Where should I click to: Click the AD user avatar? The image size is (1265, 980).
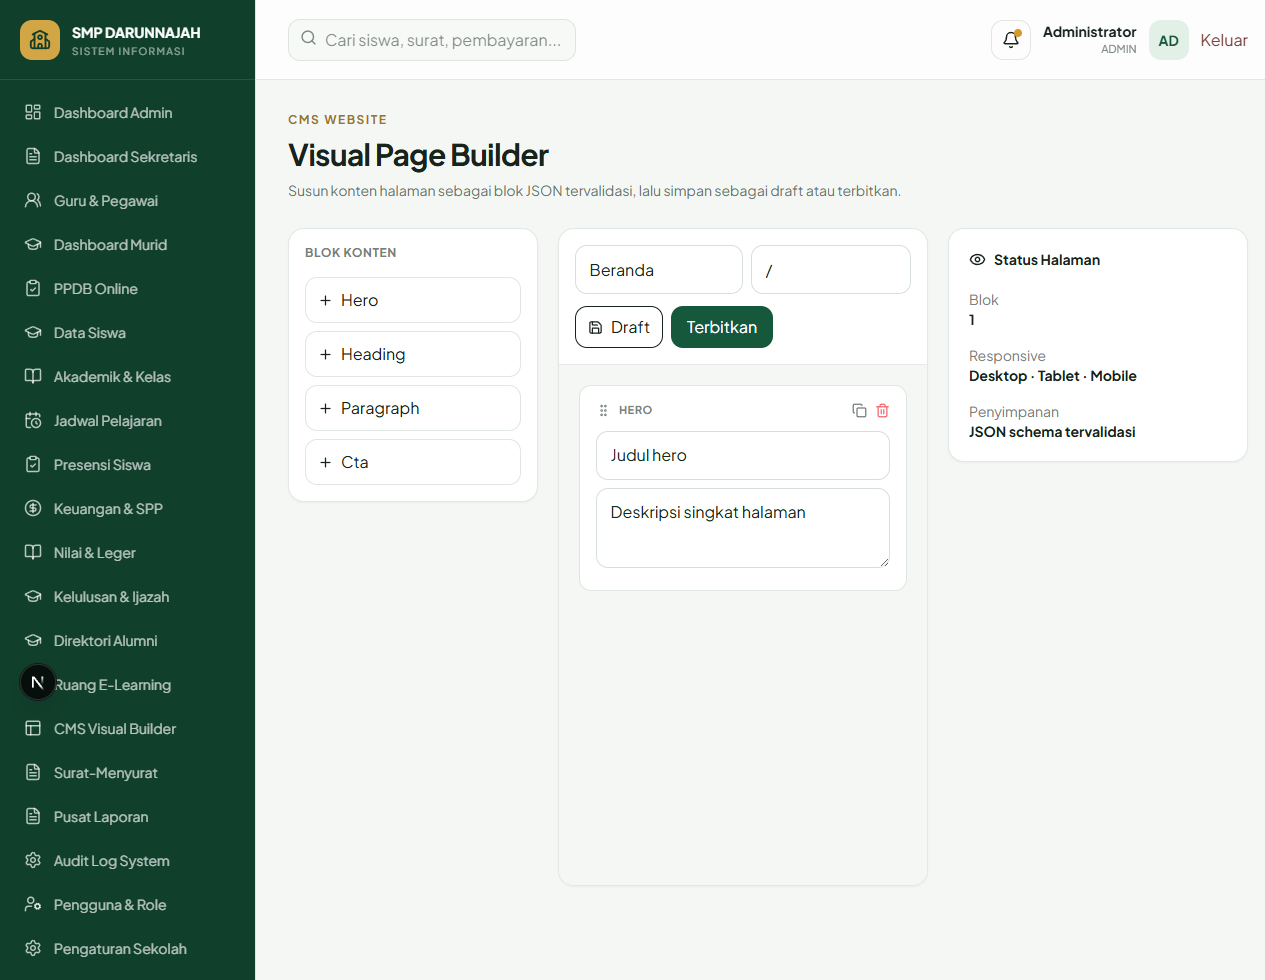[1168, 40]
